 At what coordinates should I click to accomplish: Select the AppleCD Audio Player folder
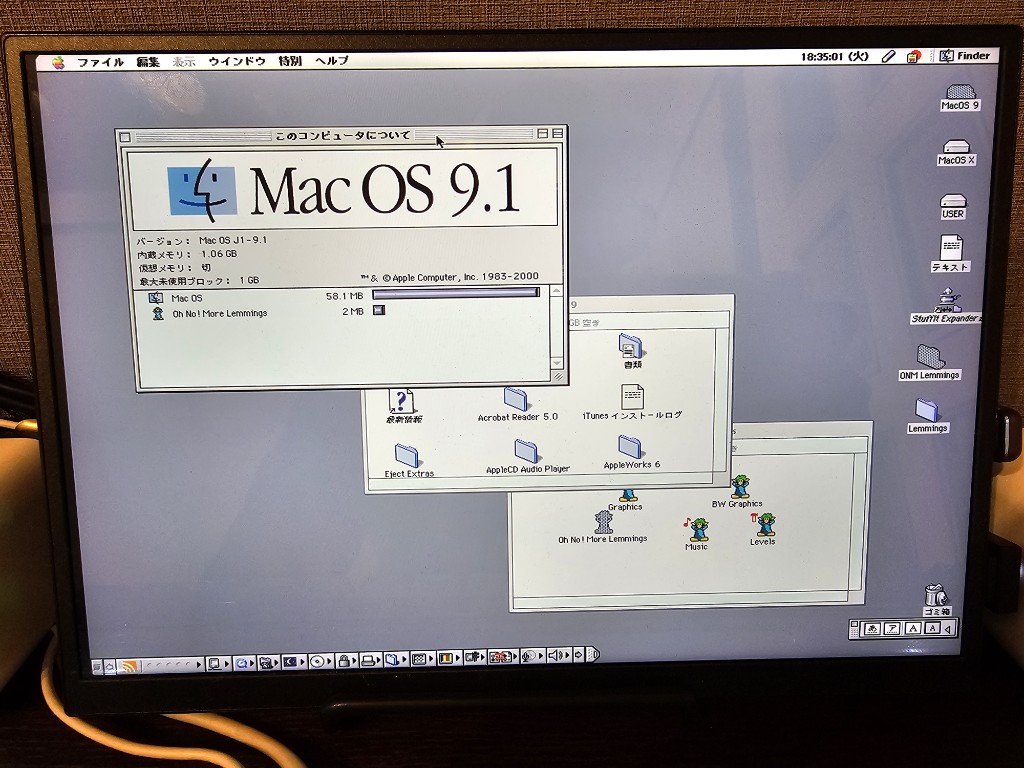(x=528, y=456)
